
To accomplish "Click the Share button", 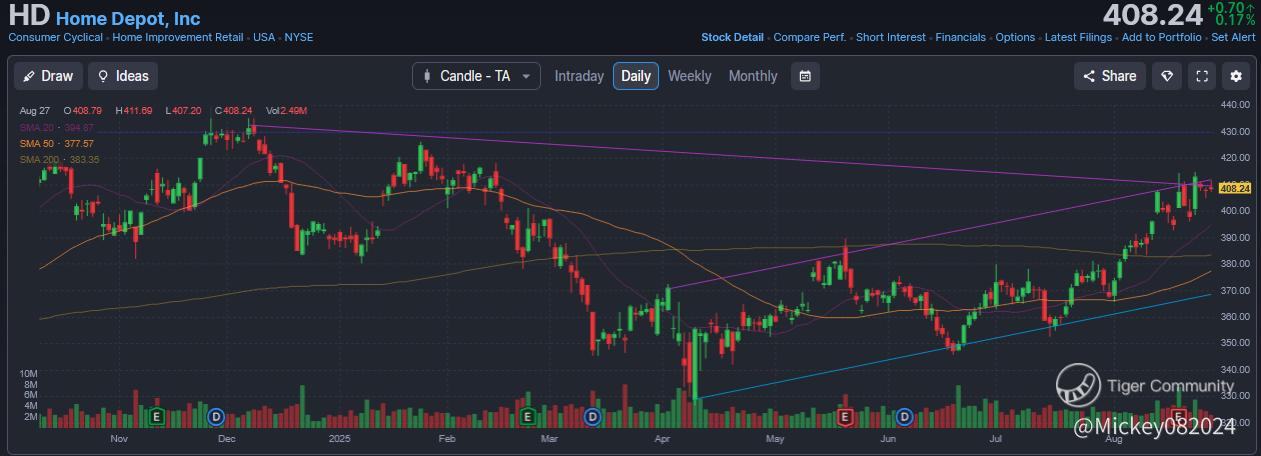I will pos(1110,76).
